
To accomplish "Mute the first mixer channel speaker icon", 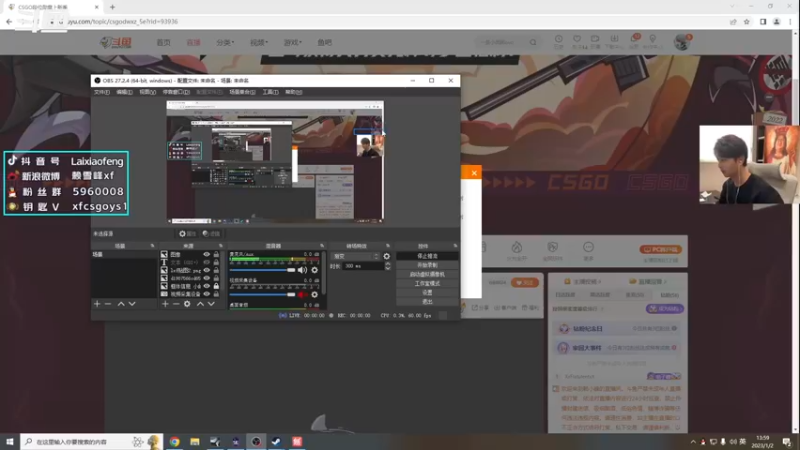I will point(302,270).
